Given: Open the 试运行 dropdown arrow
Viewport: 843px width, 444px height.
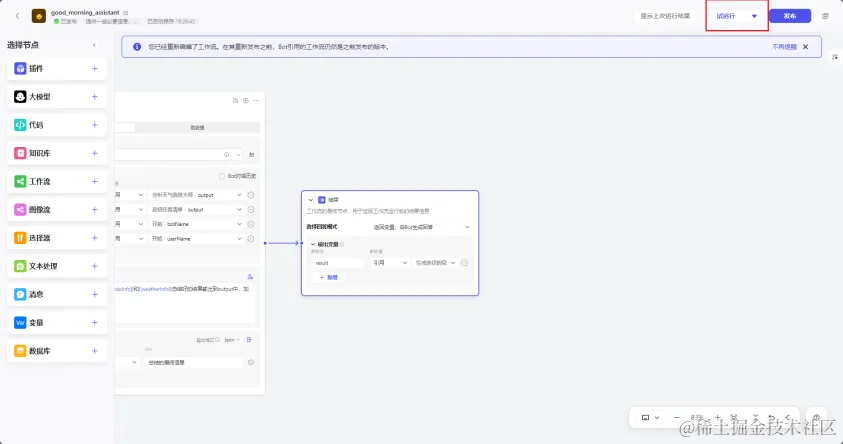Looking at the screenshot, I should (754, 16).
